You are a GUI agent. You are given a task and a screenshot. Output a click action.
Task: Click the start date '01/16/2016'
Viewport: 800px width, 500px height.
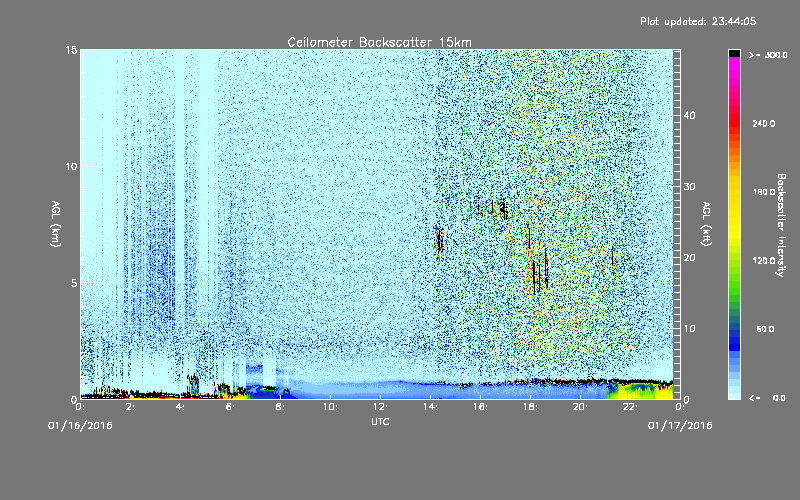pos(80,426)
